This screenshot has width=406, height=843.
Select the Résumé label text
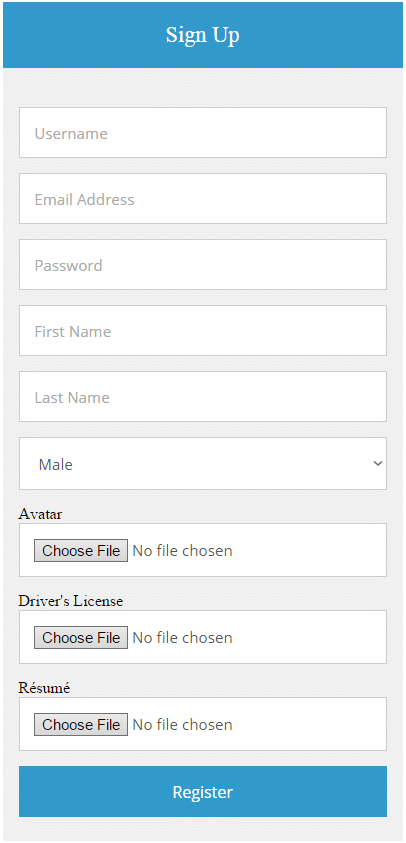click(44, 688)
